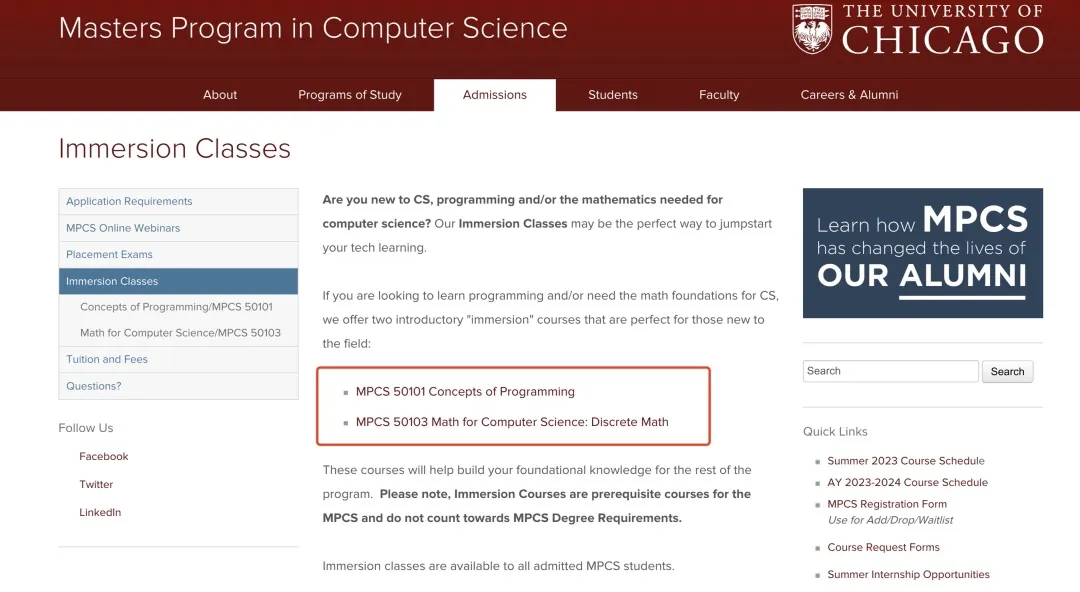Open Tuition and Fees sidebar link

107,360
